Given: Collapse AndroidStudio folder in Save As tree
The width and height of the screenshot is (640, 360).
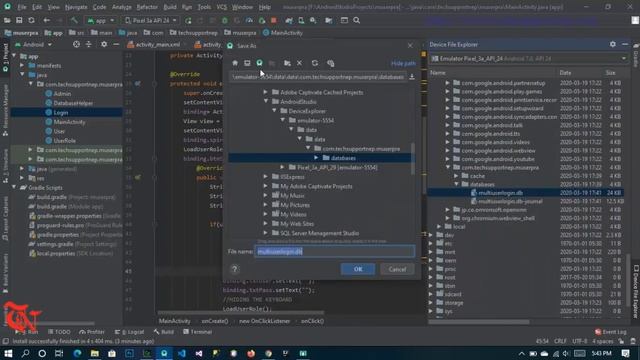Looking at the screenshot, I should pyautogui.click(x=266, y=102).
